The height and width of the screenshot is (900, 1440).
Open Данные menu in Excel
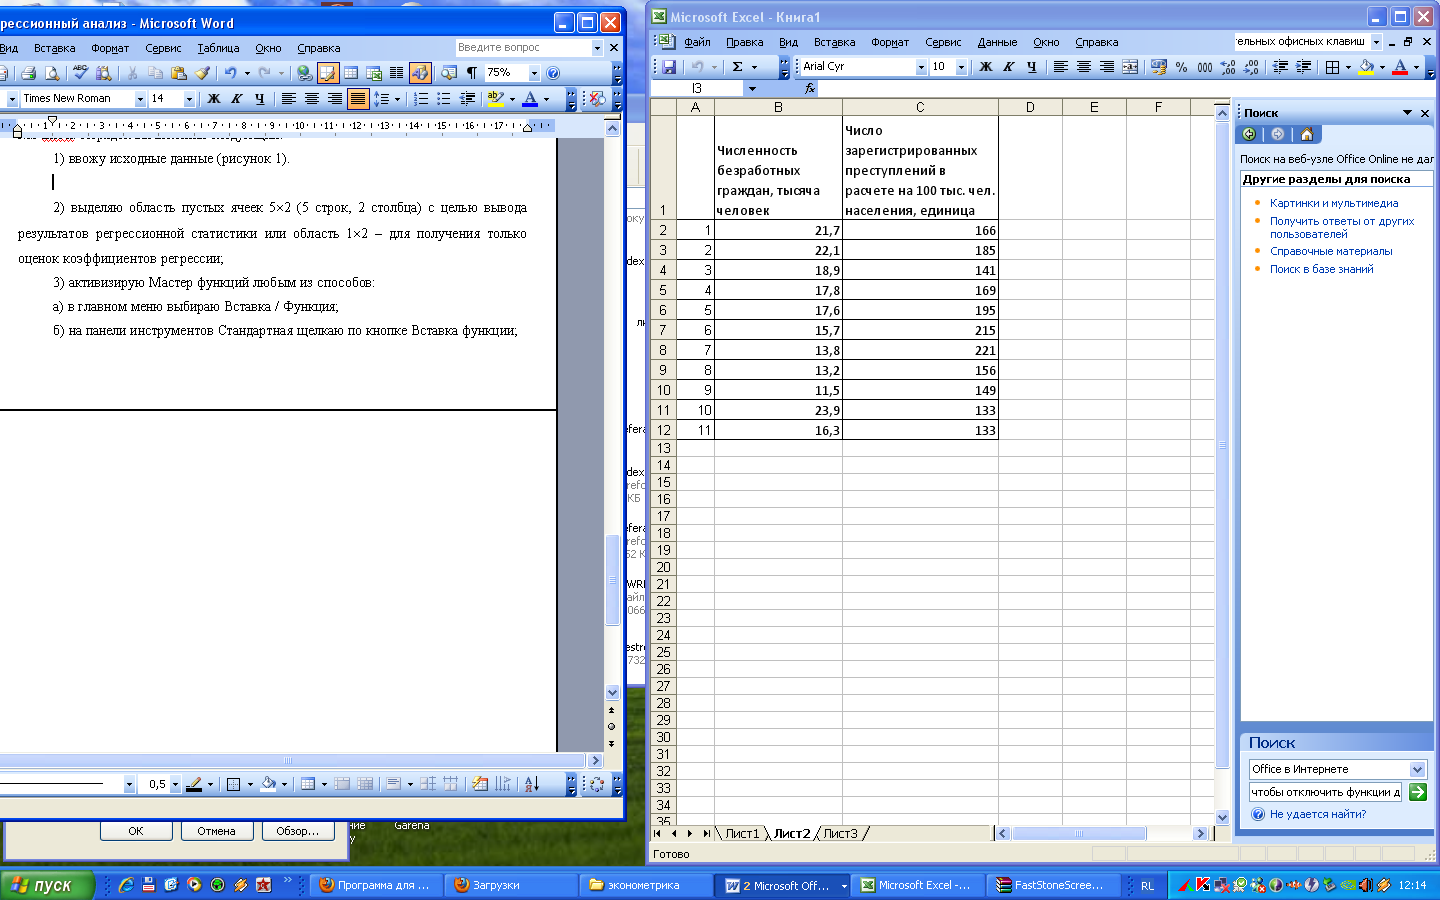[997, 42]
